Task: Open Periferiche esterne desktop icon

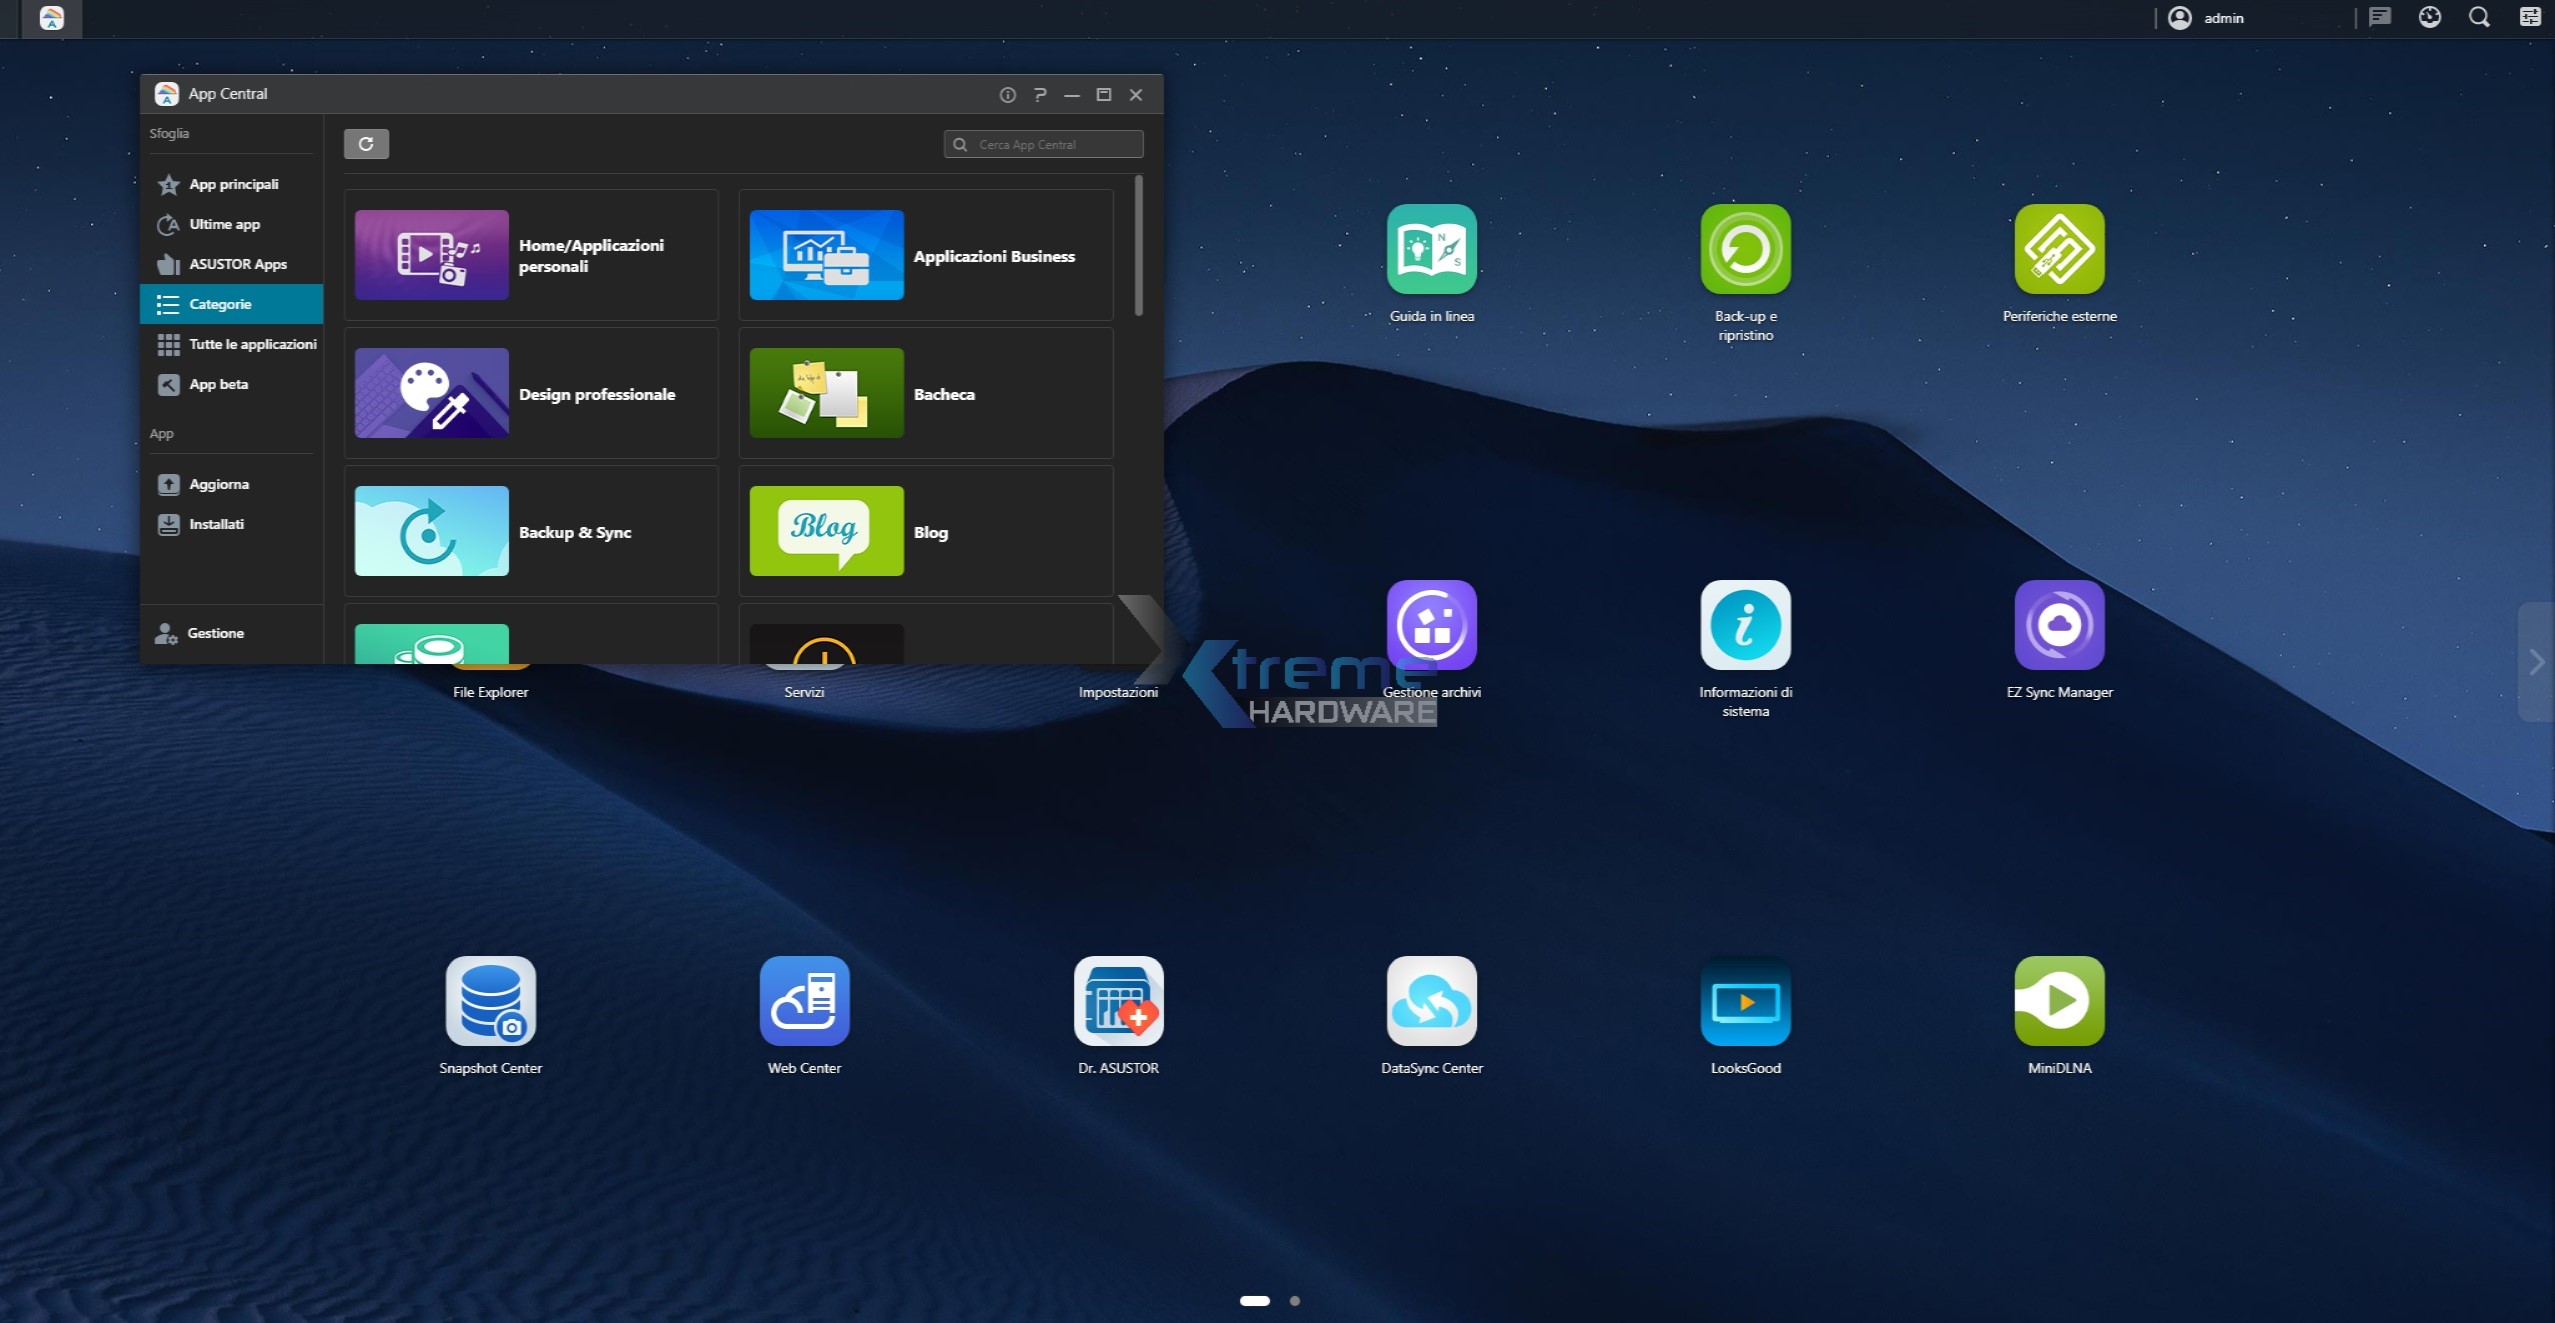Action: [2059, 250]
